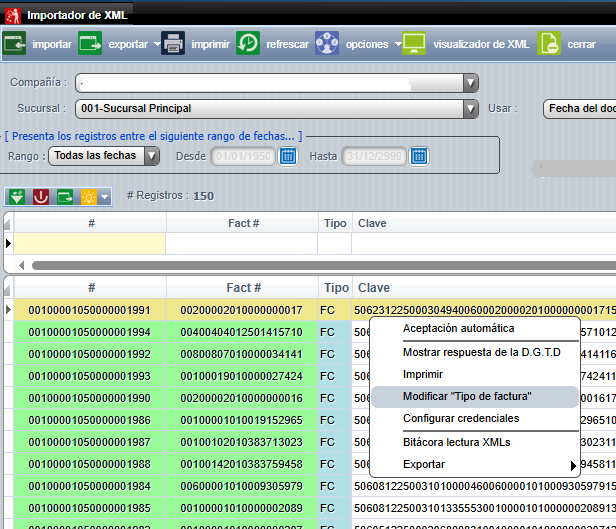This screenshot has width=616, height=529.
Task: Expand the Sucursal dropdown
Action: (x=469, y=108)
